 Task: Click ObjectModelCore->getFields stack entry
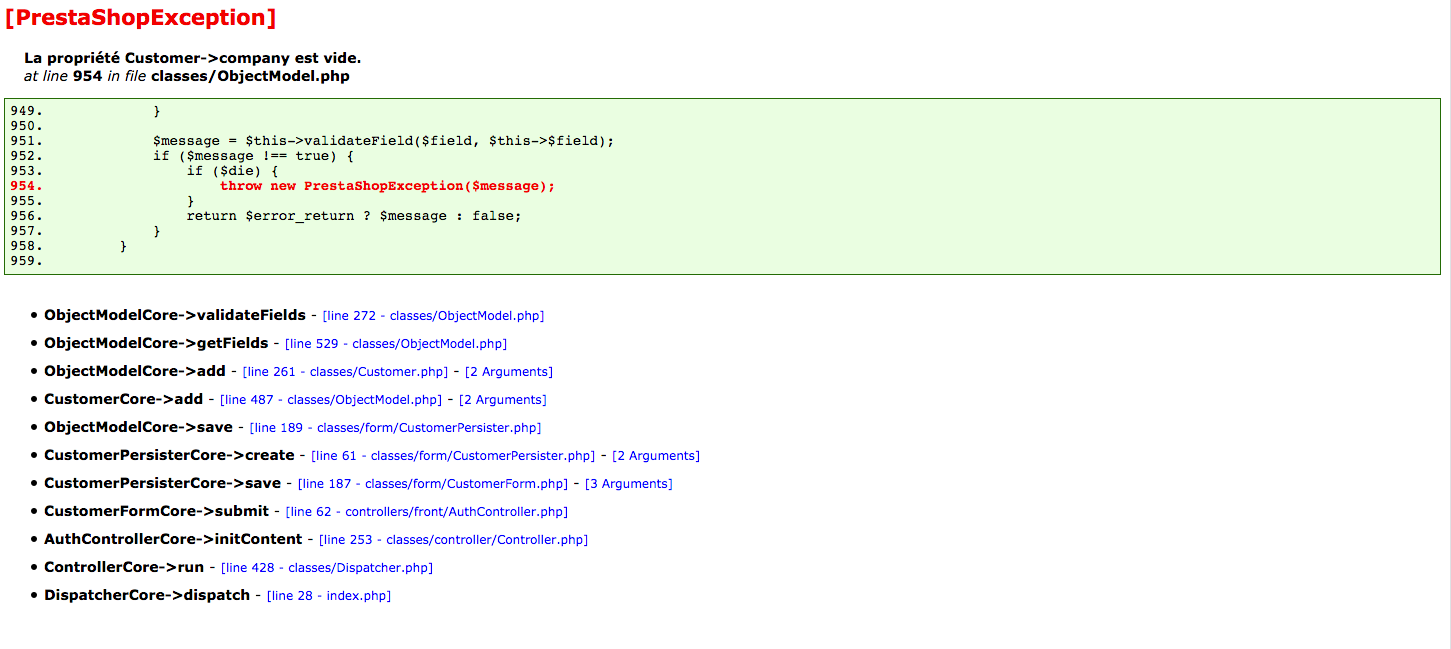(156, 343)
